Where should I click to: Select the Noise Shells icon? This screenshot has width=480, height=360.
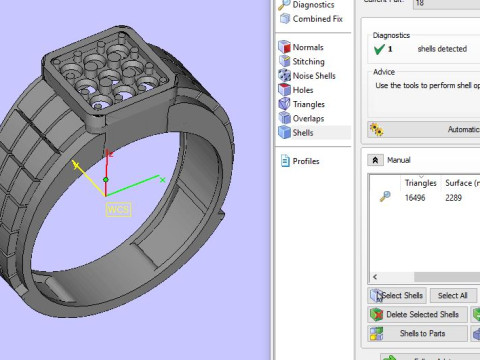284,75
